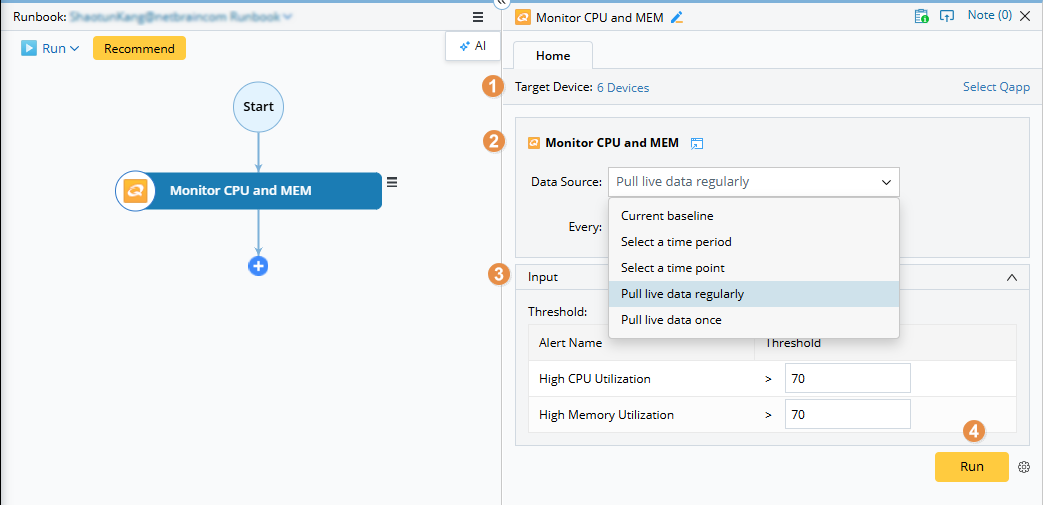Collapse the left pane with double-chevron
Image resolution: width=1044 pixels, height=505 pixels.
502,4
